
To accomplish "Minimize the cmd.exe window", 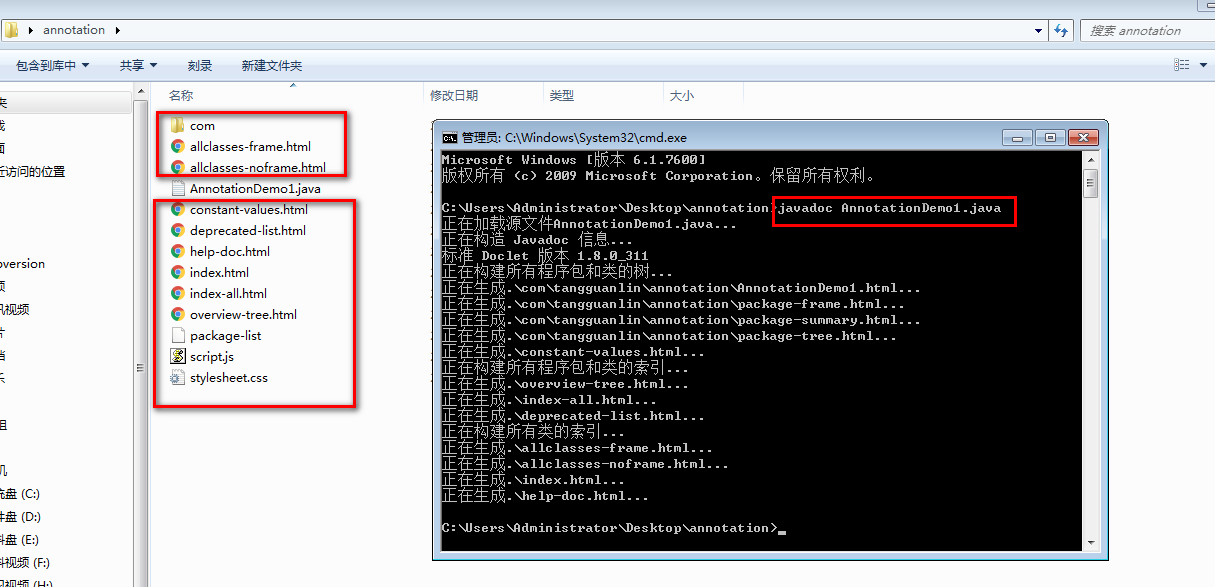I will click(1019, 137).
